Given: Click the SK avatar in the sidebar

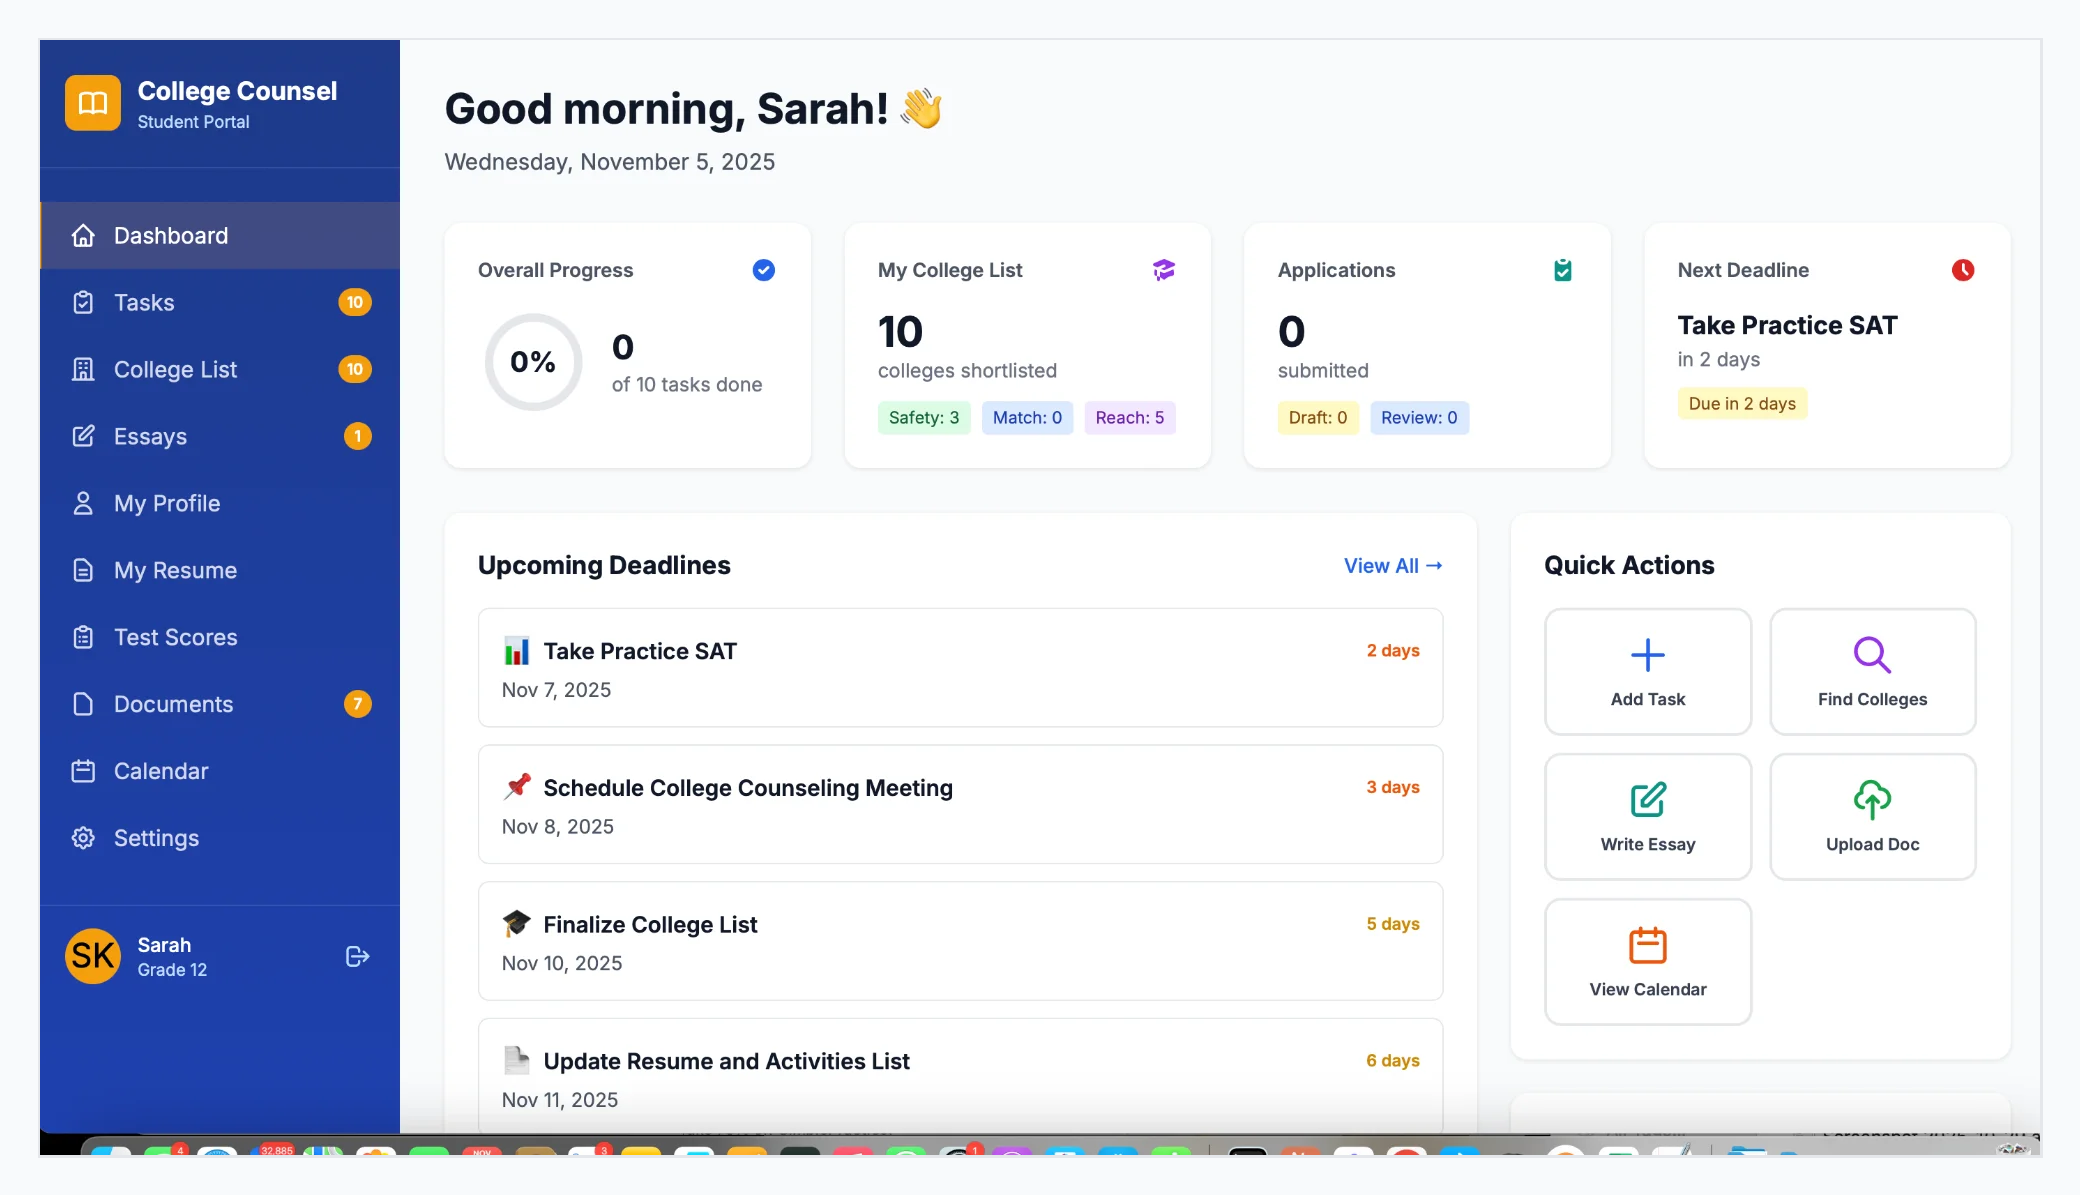Looking at the screenshot, I should click(92, 955).
